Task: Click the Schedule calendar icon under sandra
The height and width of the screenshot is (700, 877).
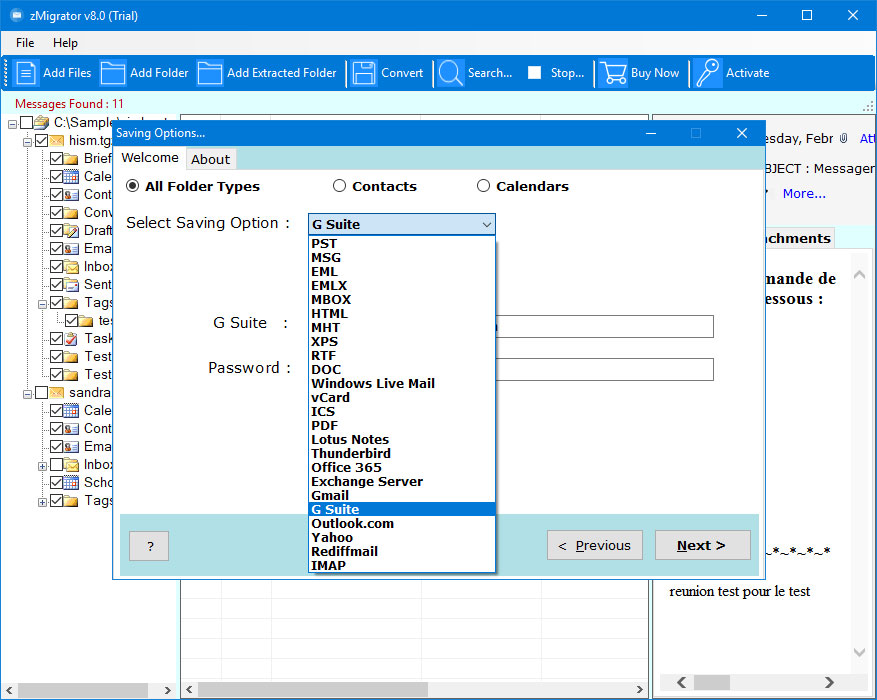Action: pos(71,483)
